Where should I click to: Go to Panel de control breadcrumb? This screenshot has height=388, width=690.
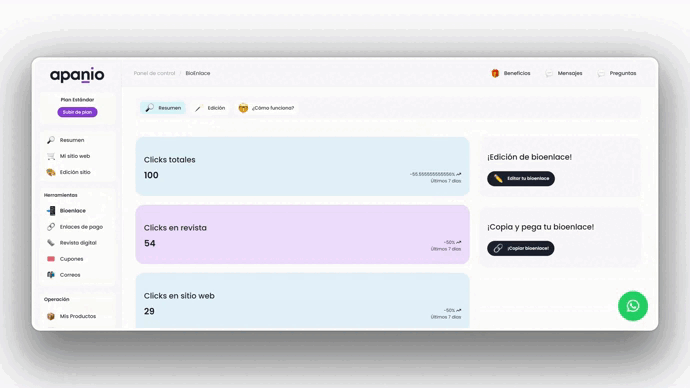tap(154, 73)
